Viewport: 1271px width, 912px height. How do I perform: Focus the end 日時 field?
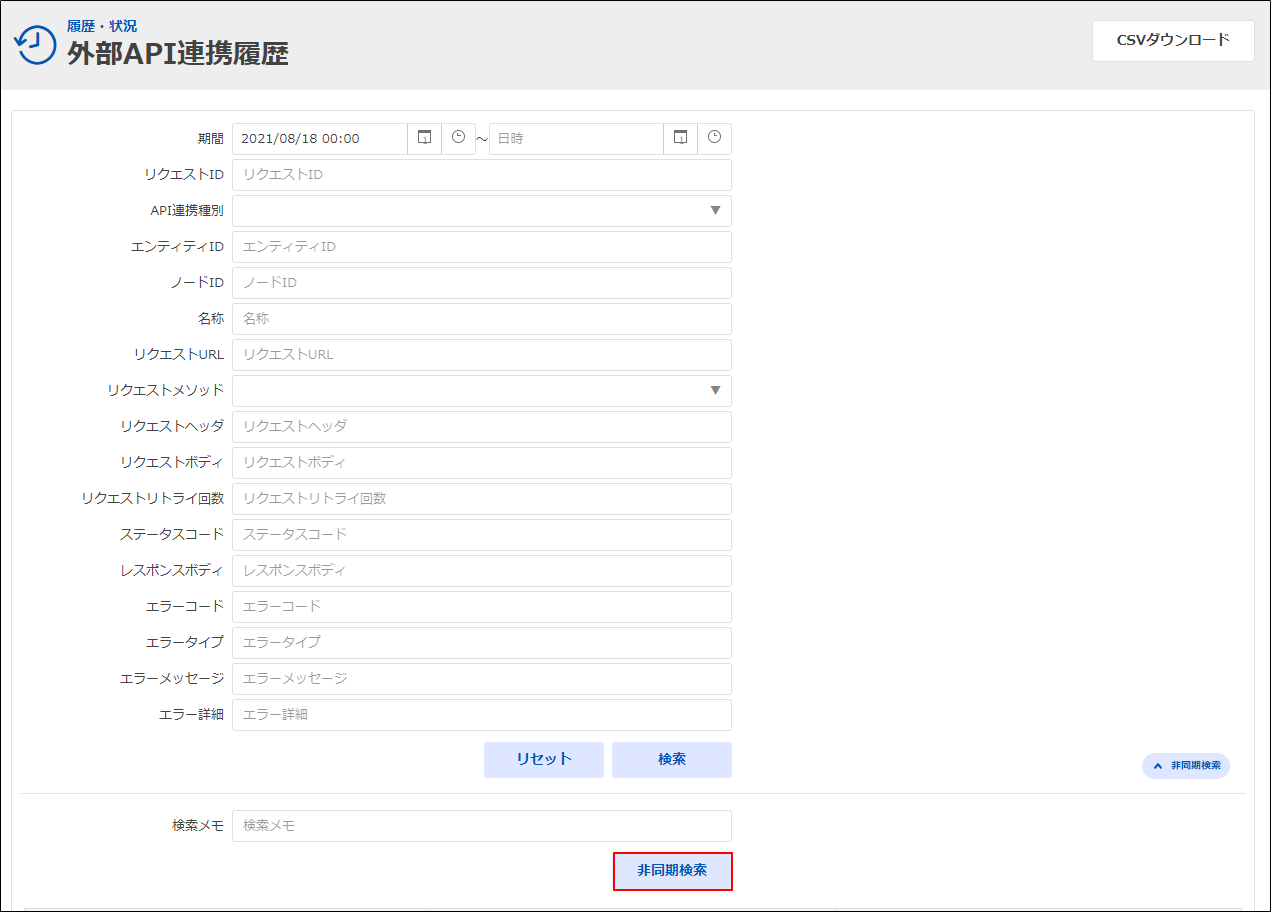tap(576, 139)
